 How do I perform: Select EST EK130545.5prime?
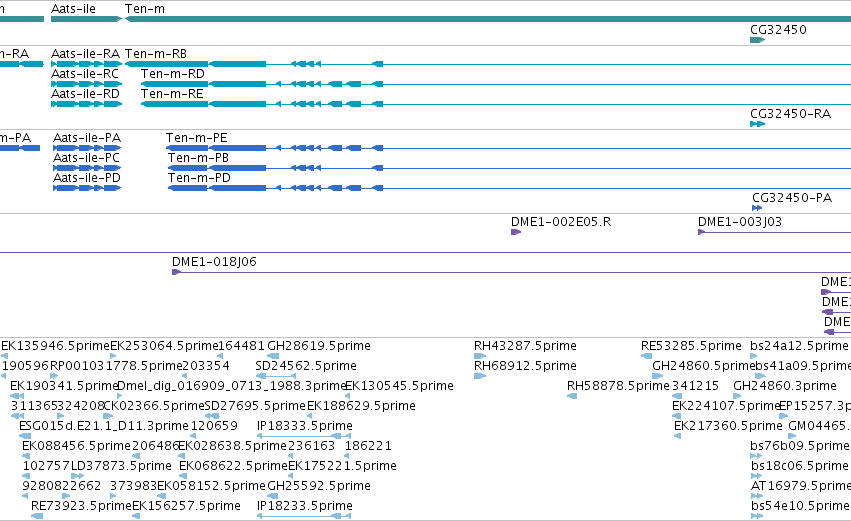click(x=399, y=386)
